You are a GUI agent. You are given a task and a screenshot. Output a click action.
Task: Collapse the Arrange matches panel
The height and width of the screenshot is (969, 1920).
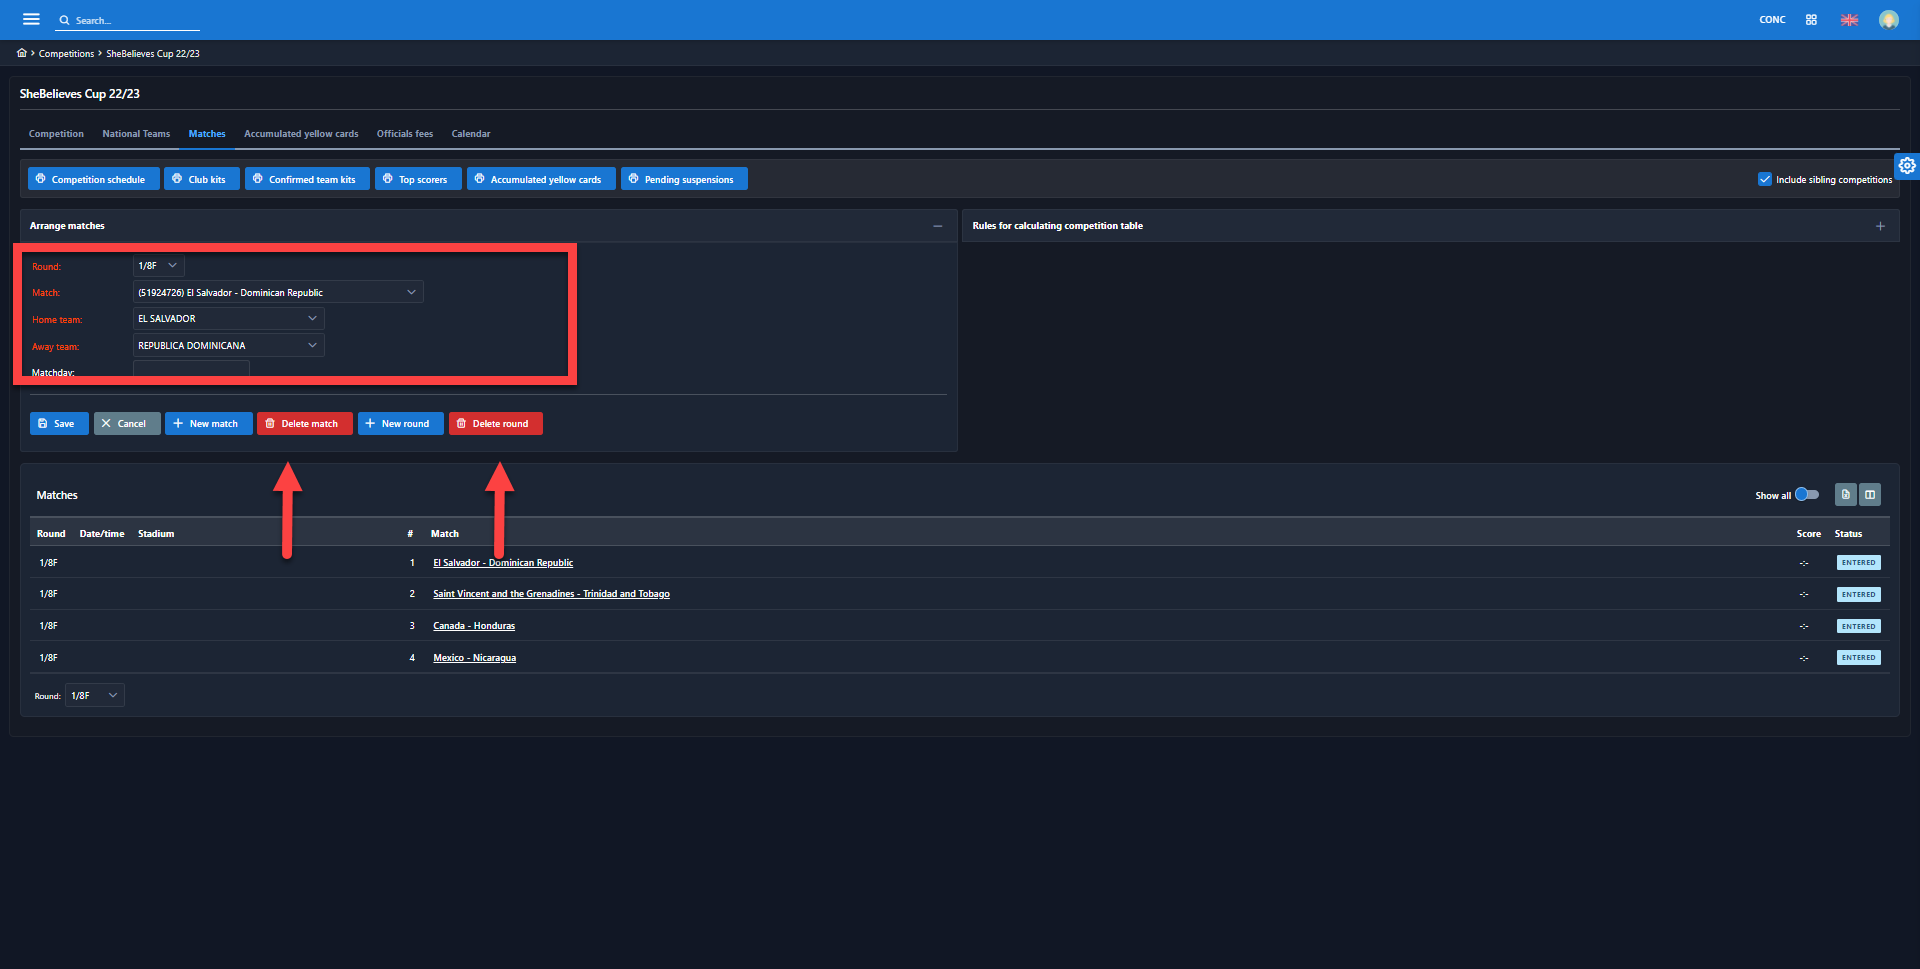pyautogui.click(x=937, y=226)
